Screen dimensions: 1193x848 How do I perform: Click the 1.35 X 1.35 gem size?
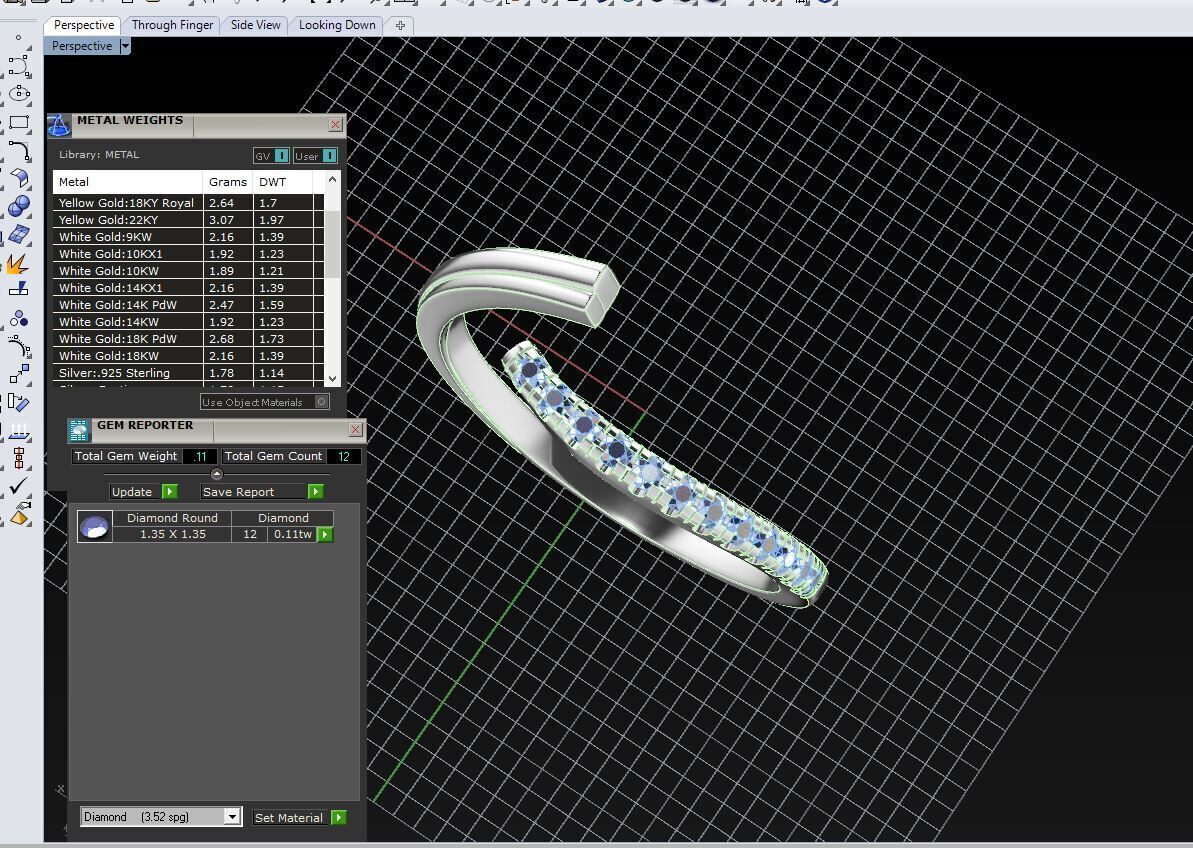[173, 534]
